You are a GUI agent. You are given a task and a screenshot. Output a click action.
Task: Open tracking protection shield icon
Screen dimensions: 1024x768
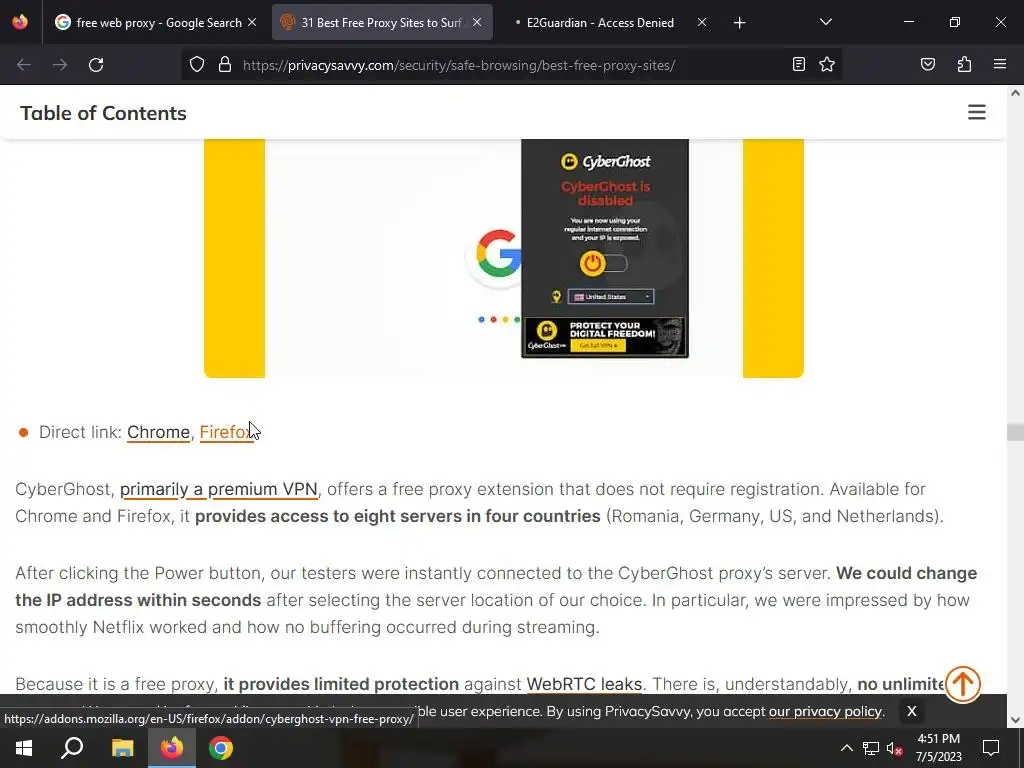[197, 65]
